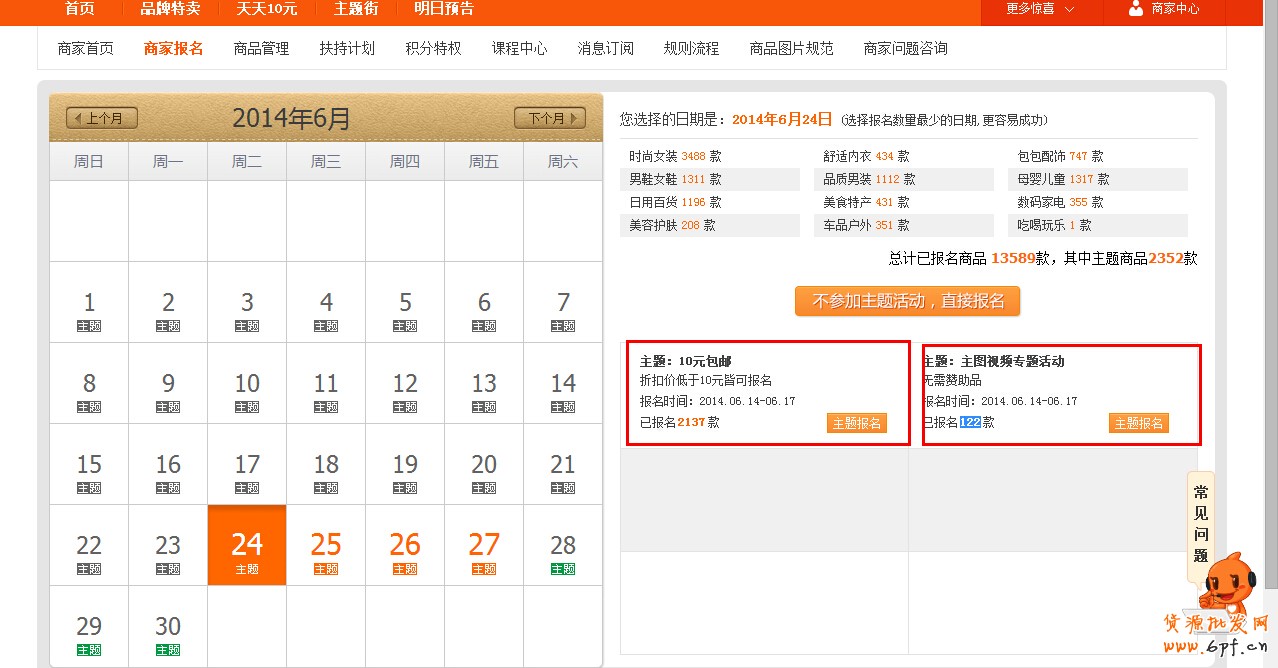Select 天天10元 in top menu
1278x668 pixels.
tap(267, 9)
